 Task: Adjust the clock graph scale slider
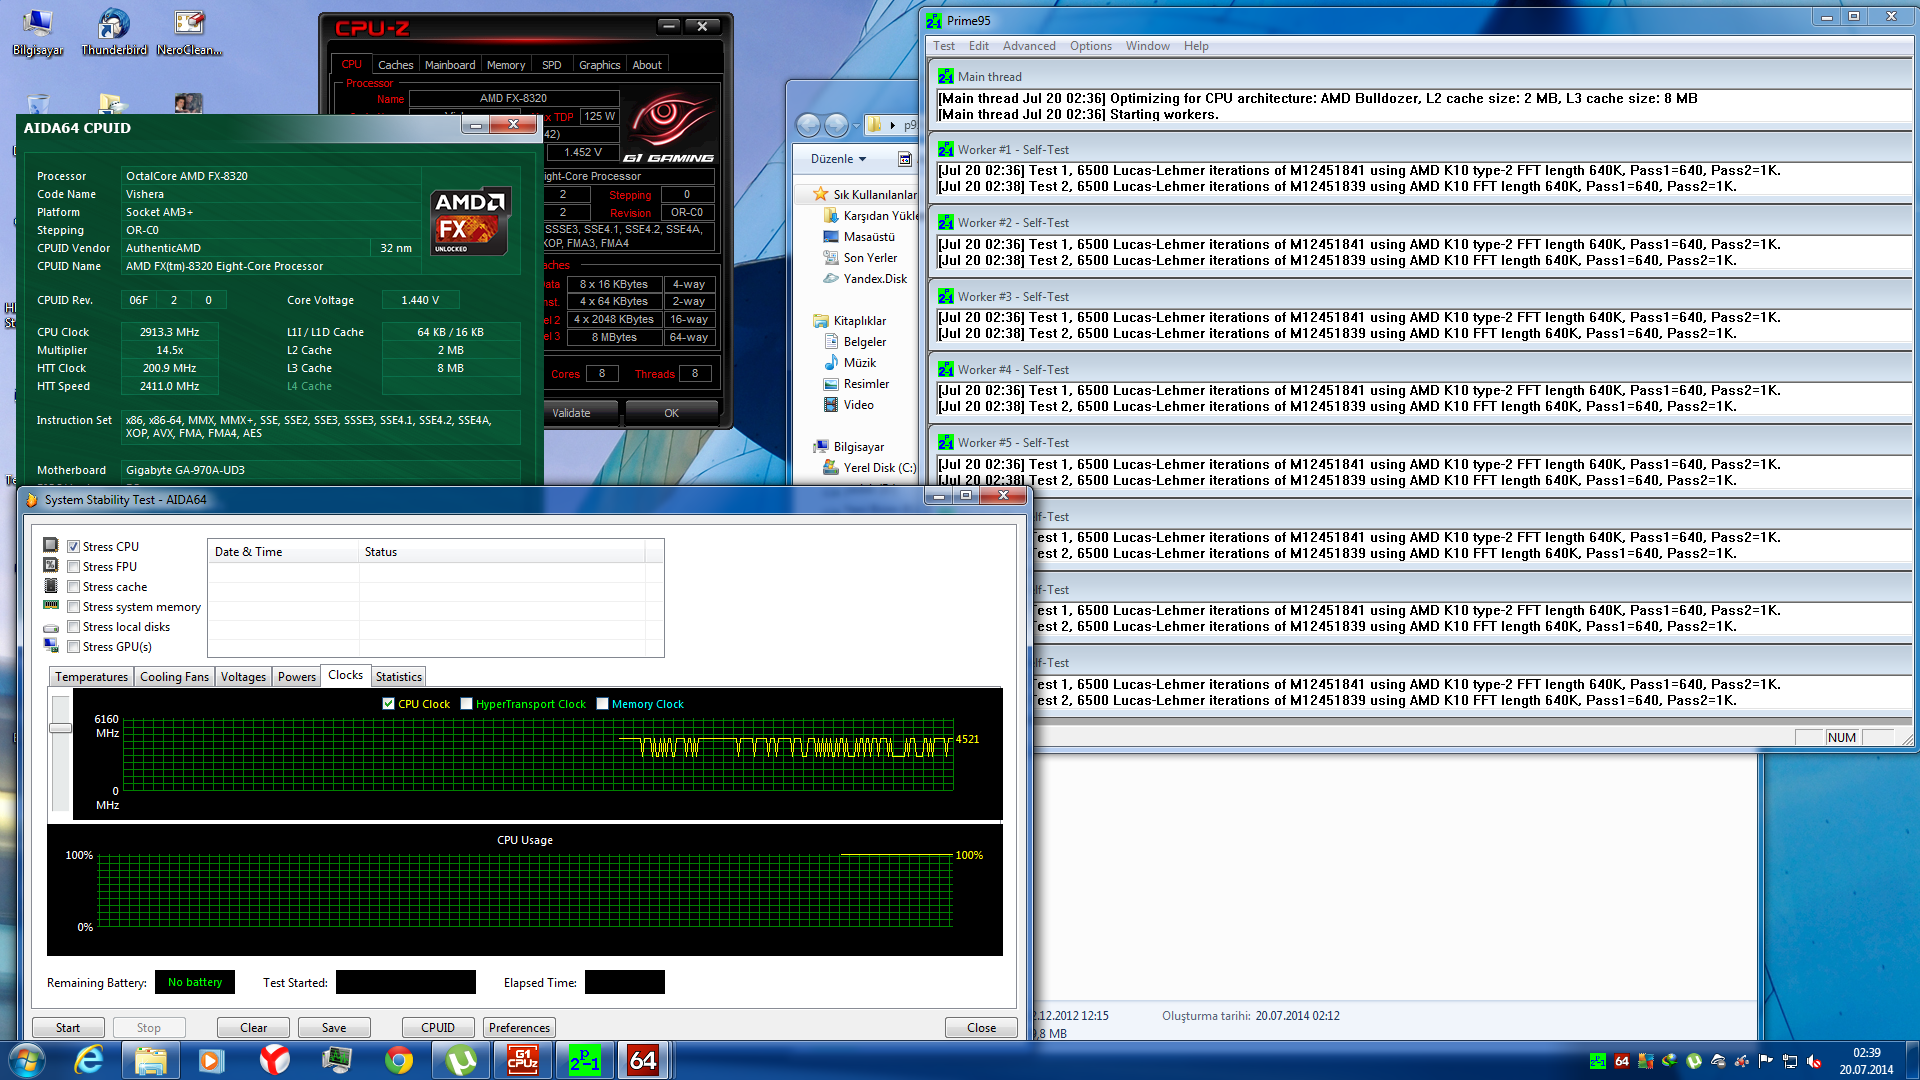tap(60, 728)
